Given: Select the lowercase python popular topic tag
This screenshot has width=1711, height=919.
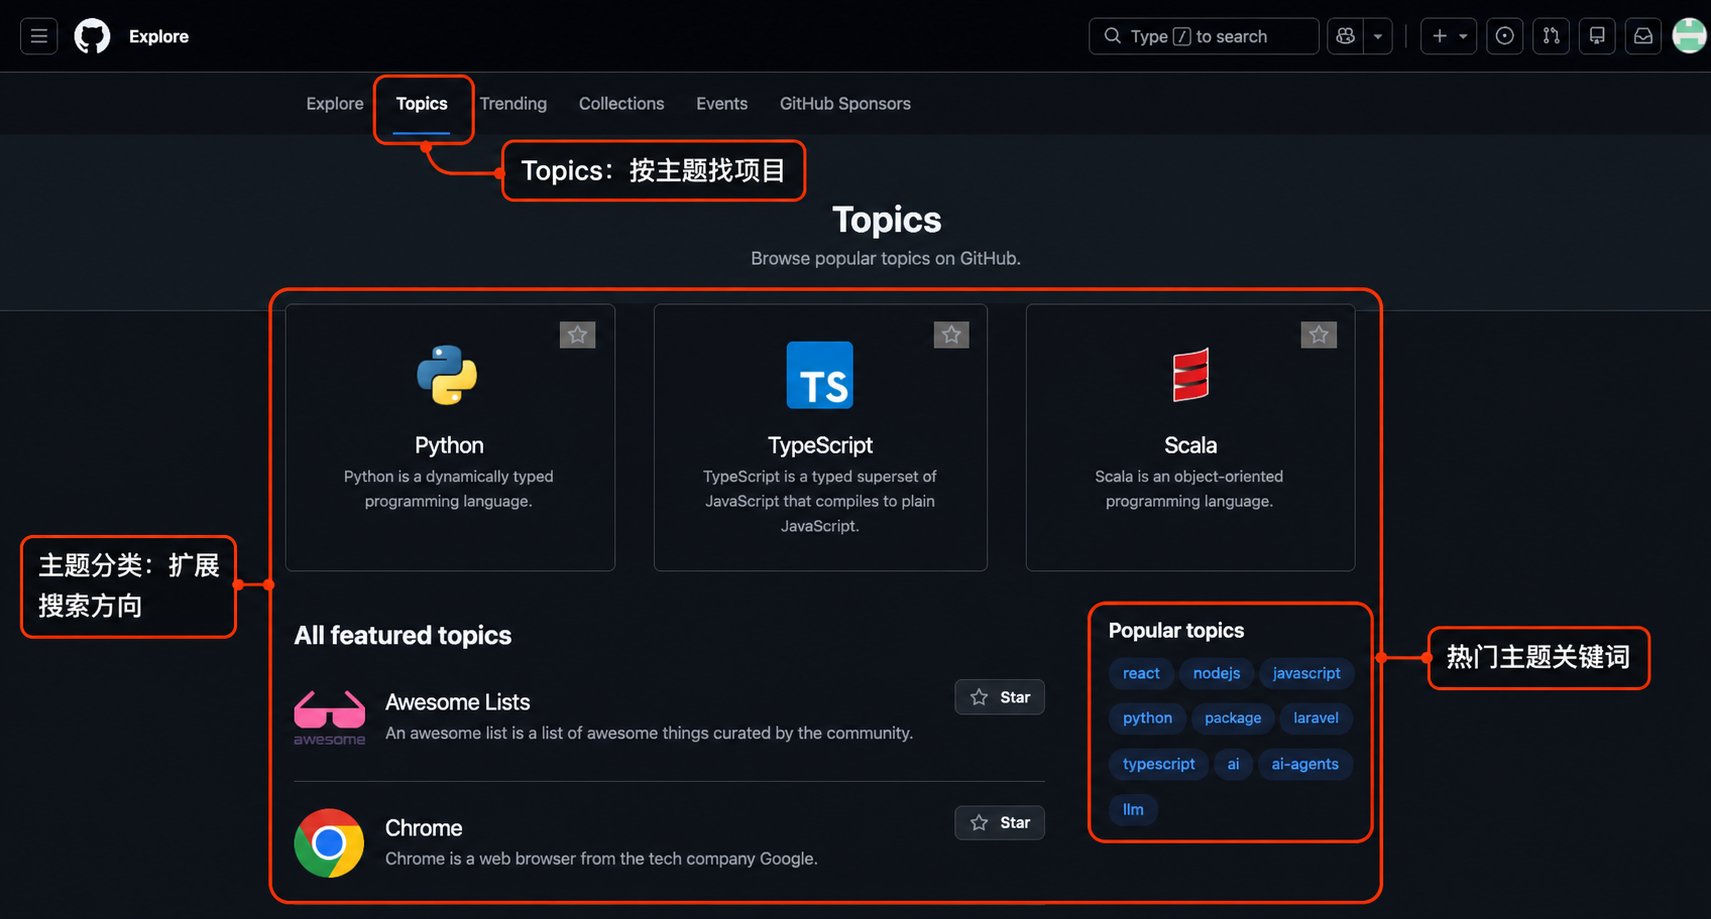Looking at the screenshot, I should (x=1147, y=718).
